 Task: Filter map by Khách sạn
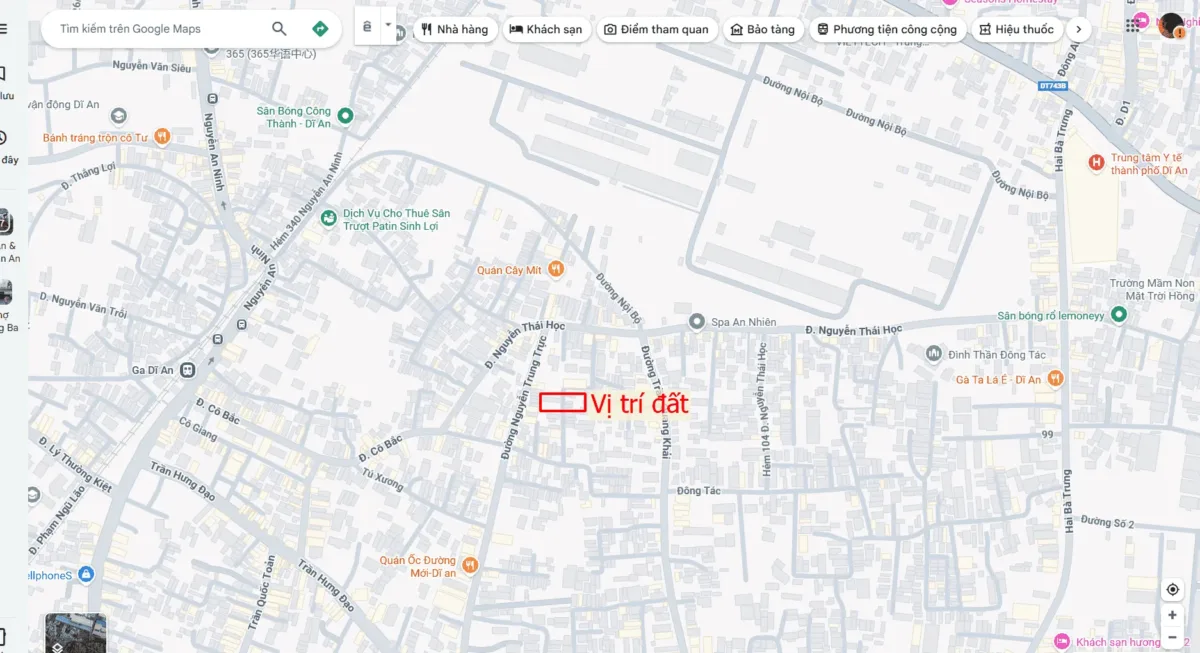[546, 29]
